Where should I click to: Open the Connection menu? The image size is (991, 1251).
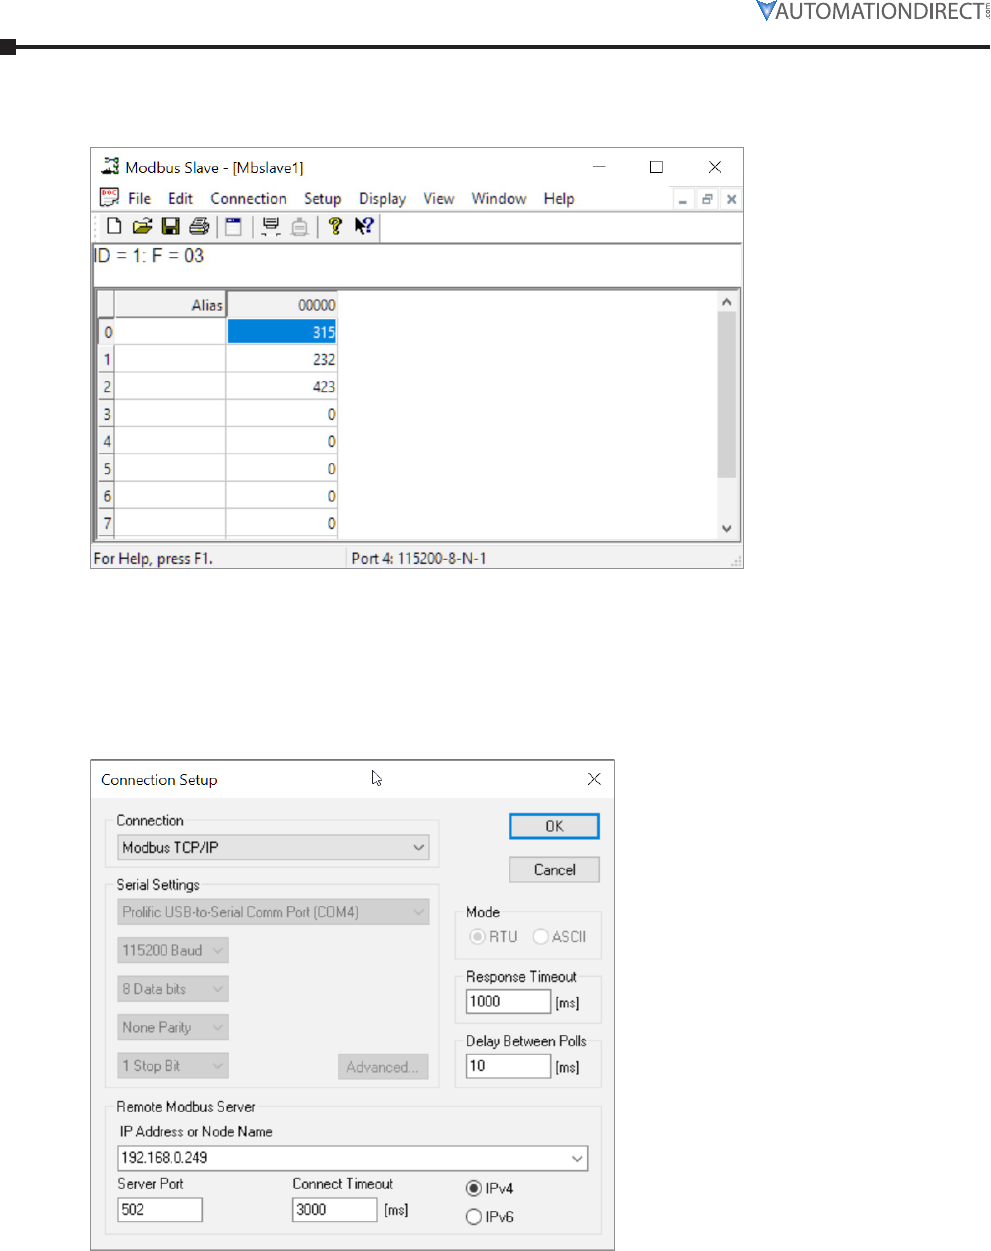[x=248, y=198]
